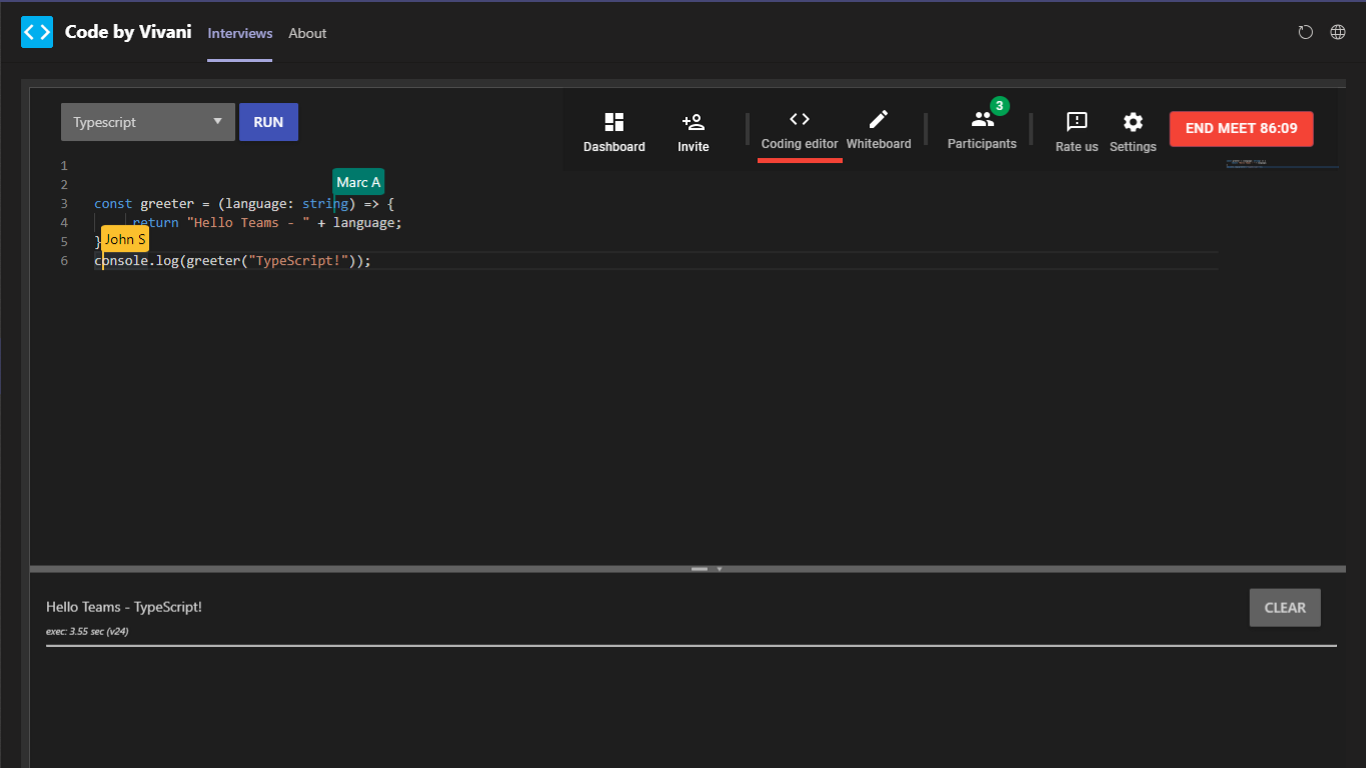Run the code with RUN button
Image resolution: width=1366 pixels, height=768 pixels.
(x=268, y=122)
